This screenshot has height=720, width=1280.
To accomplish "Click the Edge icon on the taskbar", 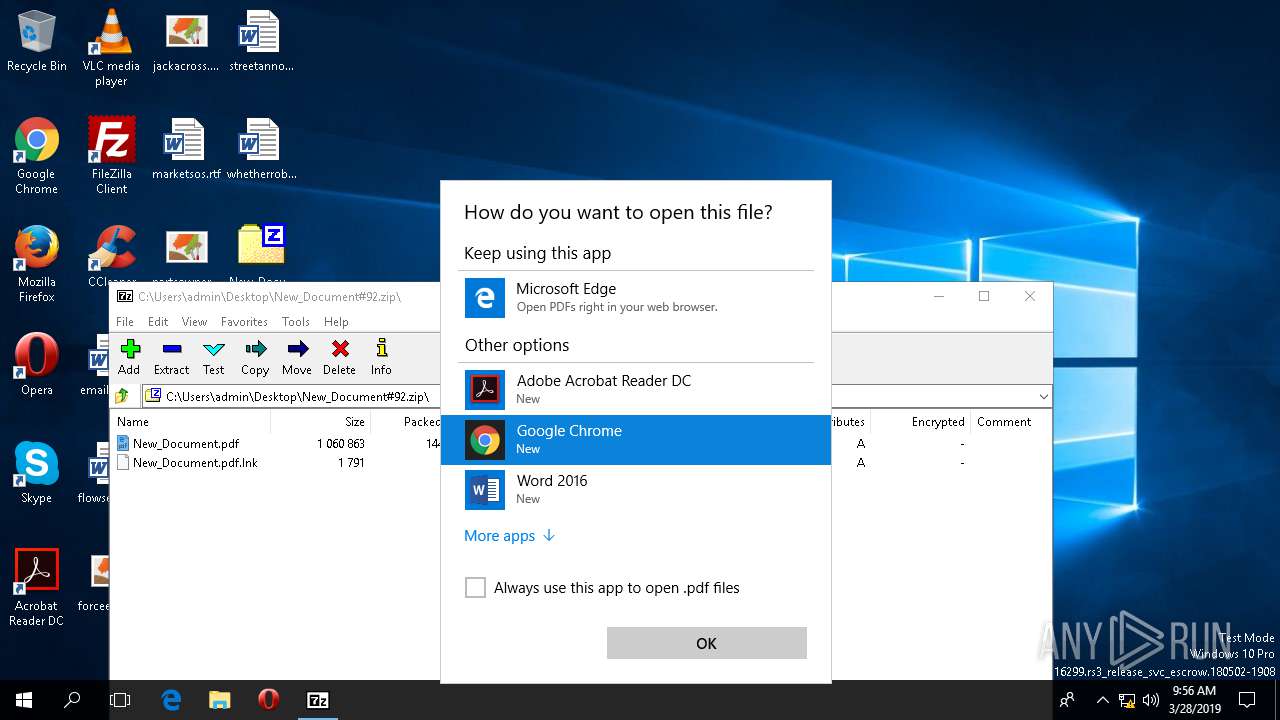I will (171, 700).
